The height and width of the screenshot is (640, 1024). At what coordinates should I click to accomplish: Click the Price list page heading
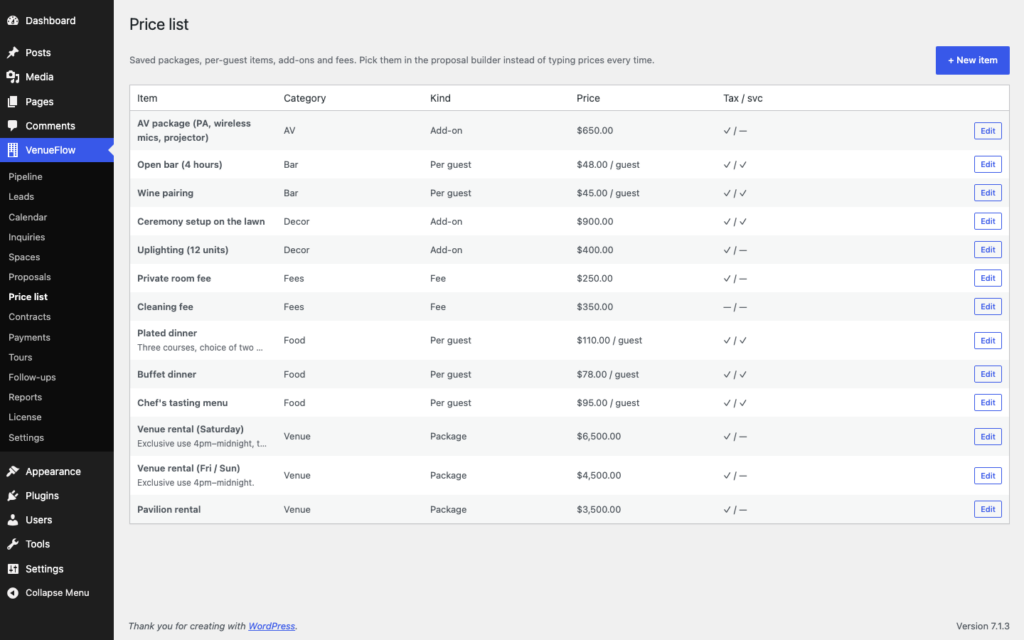click(159, 24)
